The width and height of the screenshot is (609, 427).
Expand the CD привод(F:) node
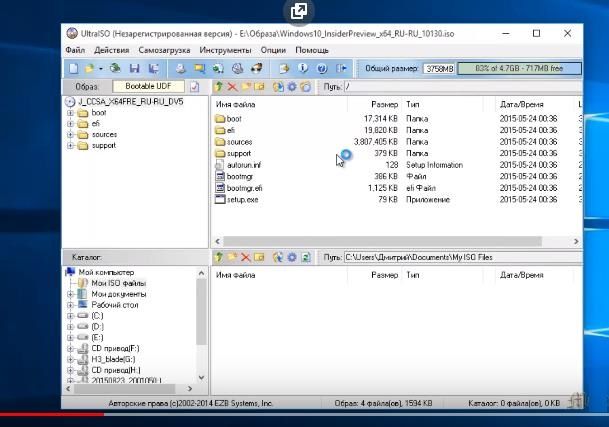point(70,349)
